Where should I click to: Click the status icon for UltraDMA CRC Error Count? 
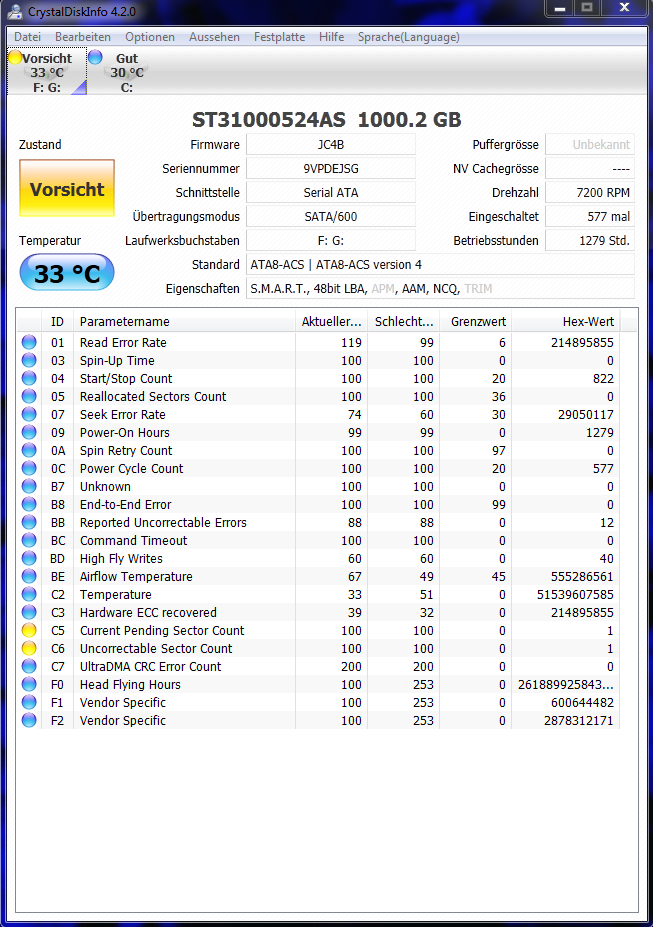click(29, 666)
